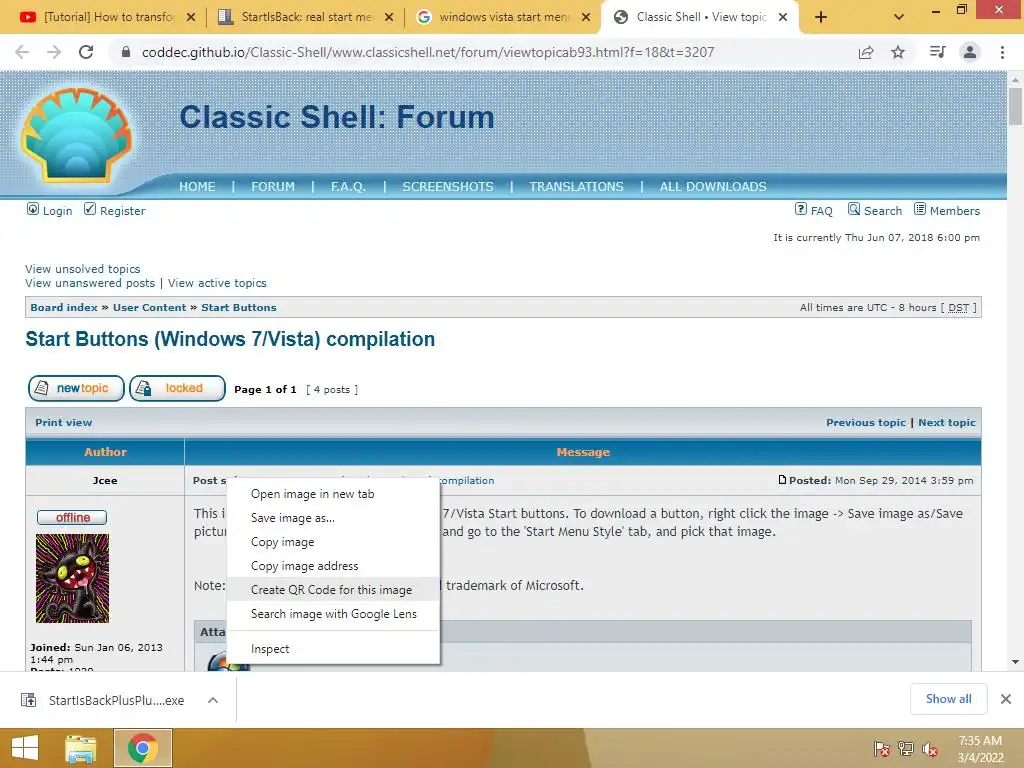1024x768 pixels.
Task: Go to HOME in forum navigation
Action: pyautogui.click(x=197, y=187)
